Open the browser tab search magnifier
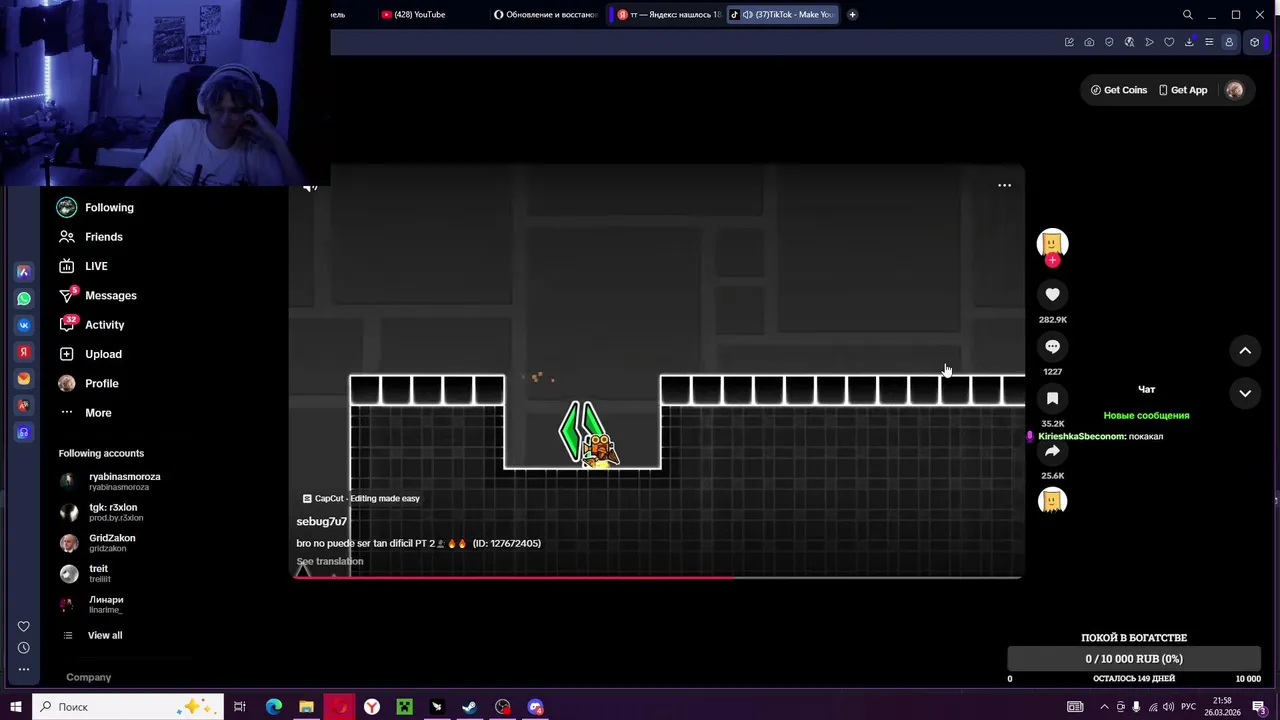Screen dimensions: 1280x720 [1187, 14]
